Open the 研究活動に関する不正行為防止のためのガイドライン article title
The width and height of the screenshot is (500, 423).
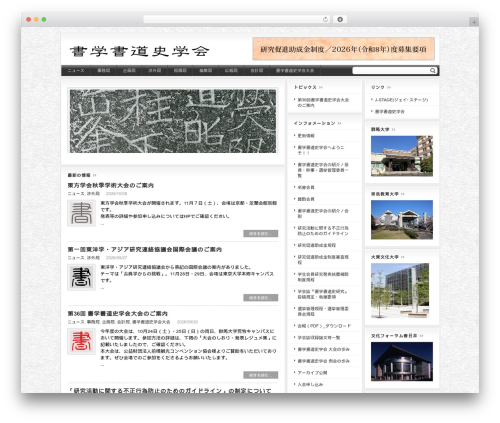coord(169,390)
